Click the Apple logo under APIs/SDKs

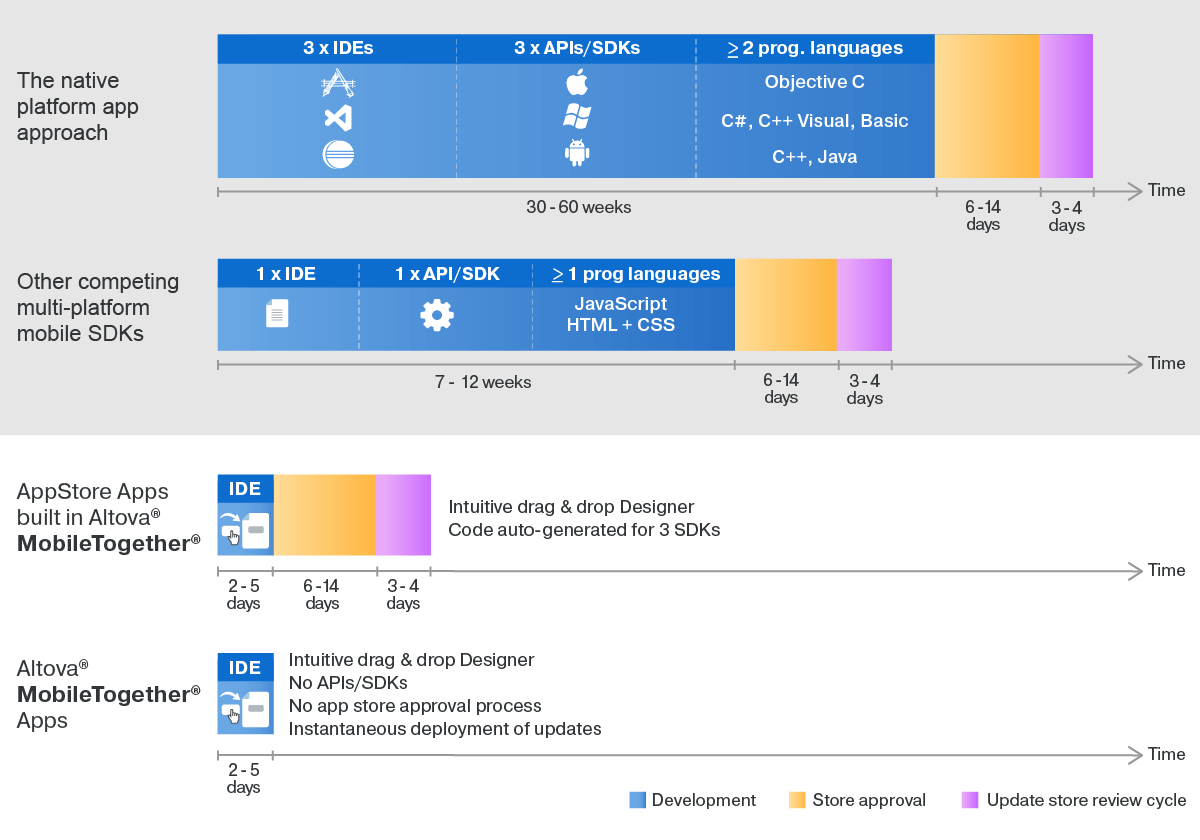coord(577,82)
